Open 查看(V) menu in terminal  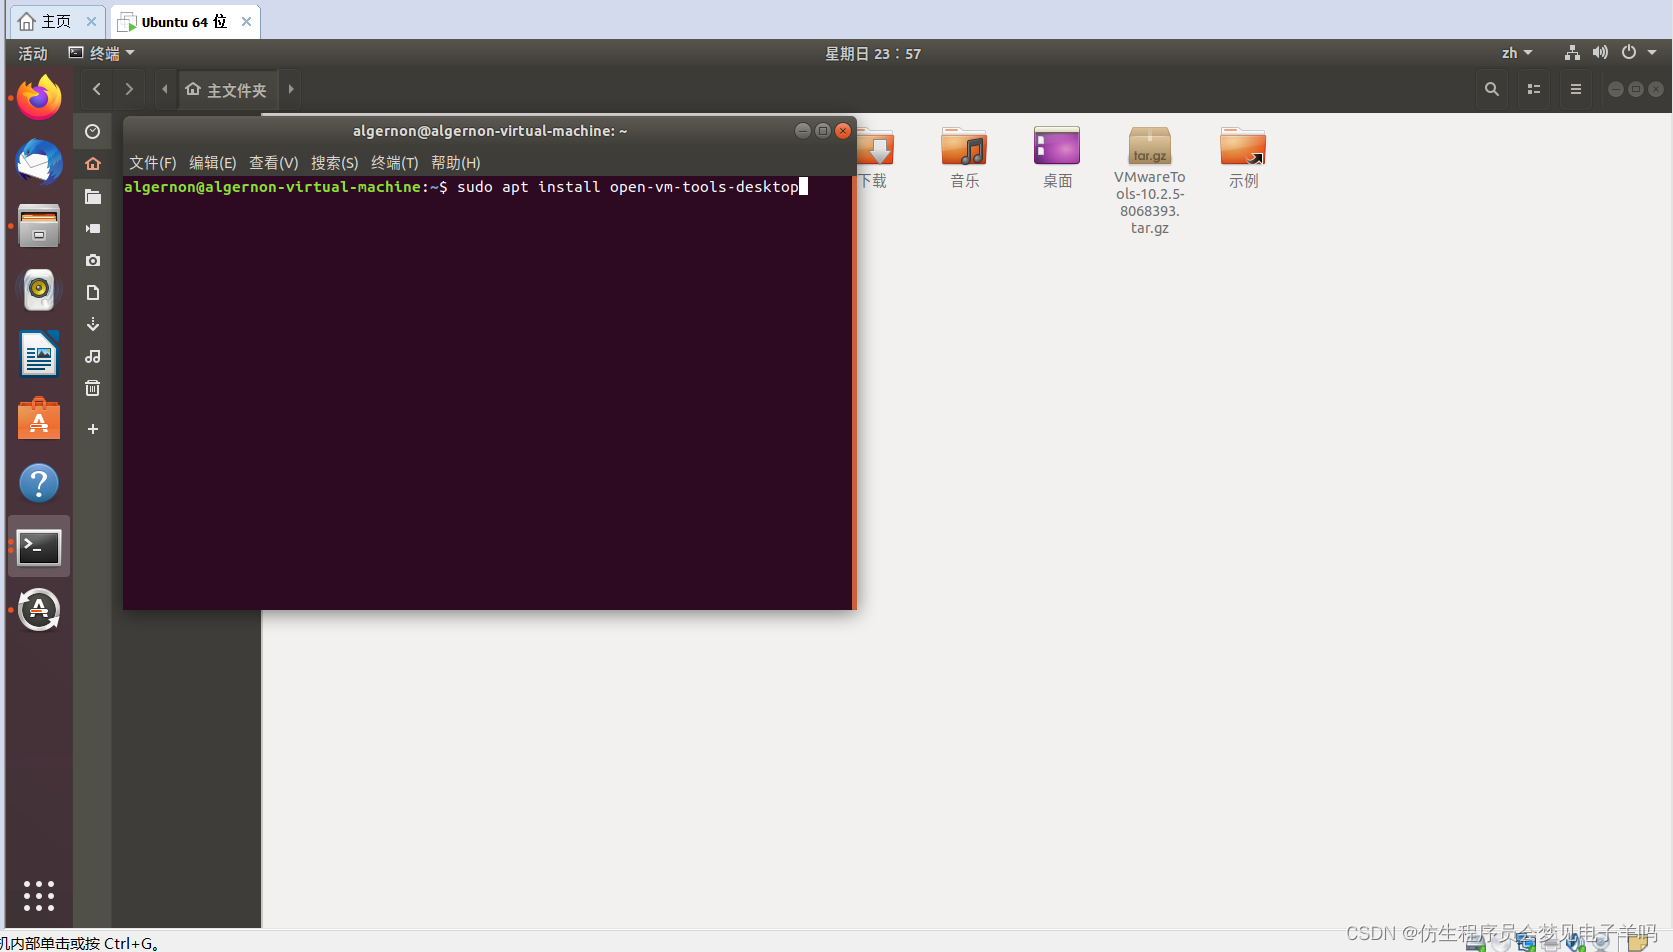pyautogui.click(x=274, y=163)
